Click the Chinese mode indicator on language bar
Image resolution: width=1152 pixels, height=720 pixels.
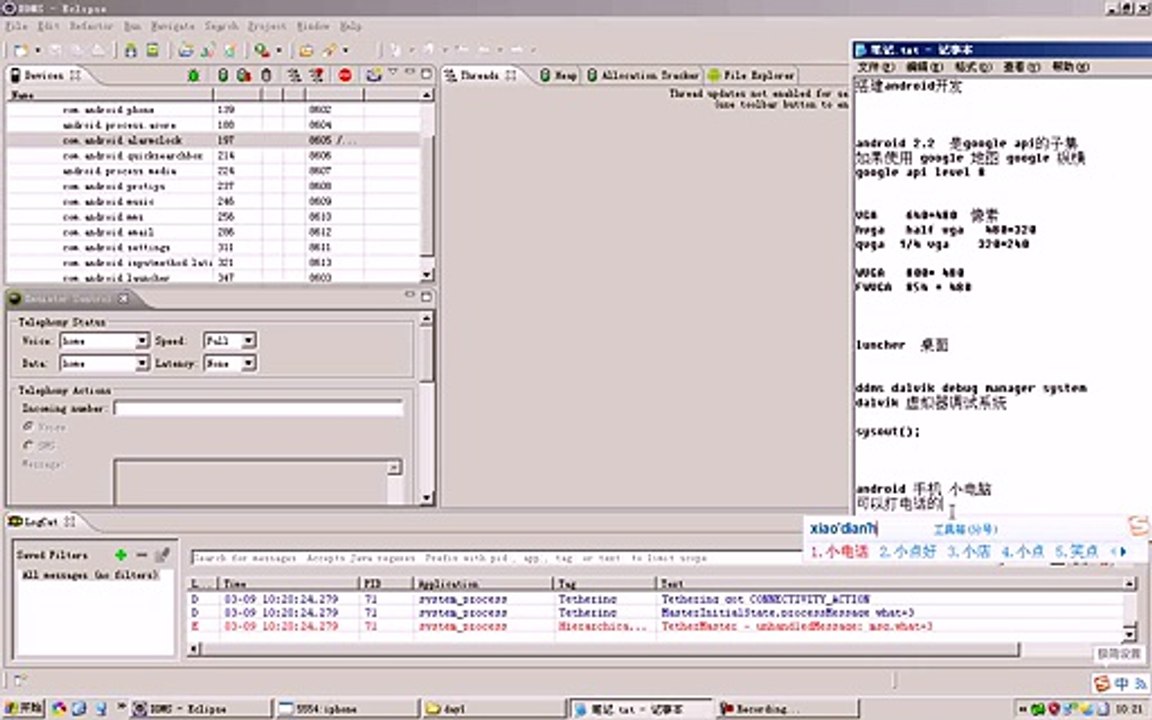pos(1121,684)
